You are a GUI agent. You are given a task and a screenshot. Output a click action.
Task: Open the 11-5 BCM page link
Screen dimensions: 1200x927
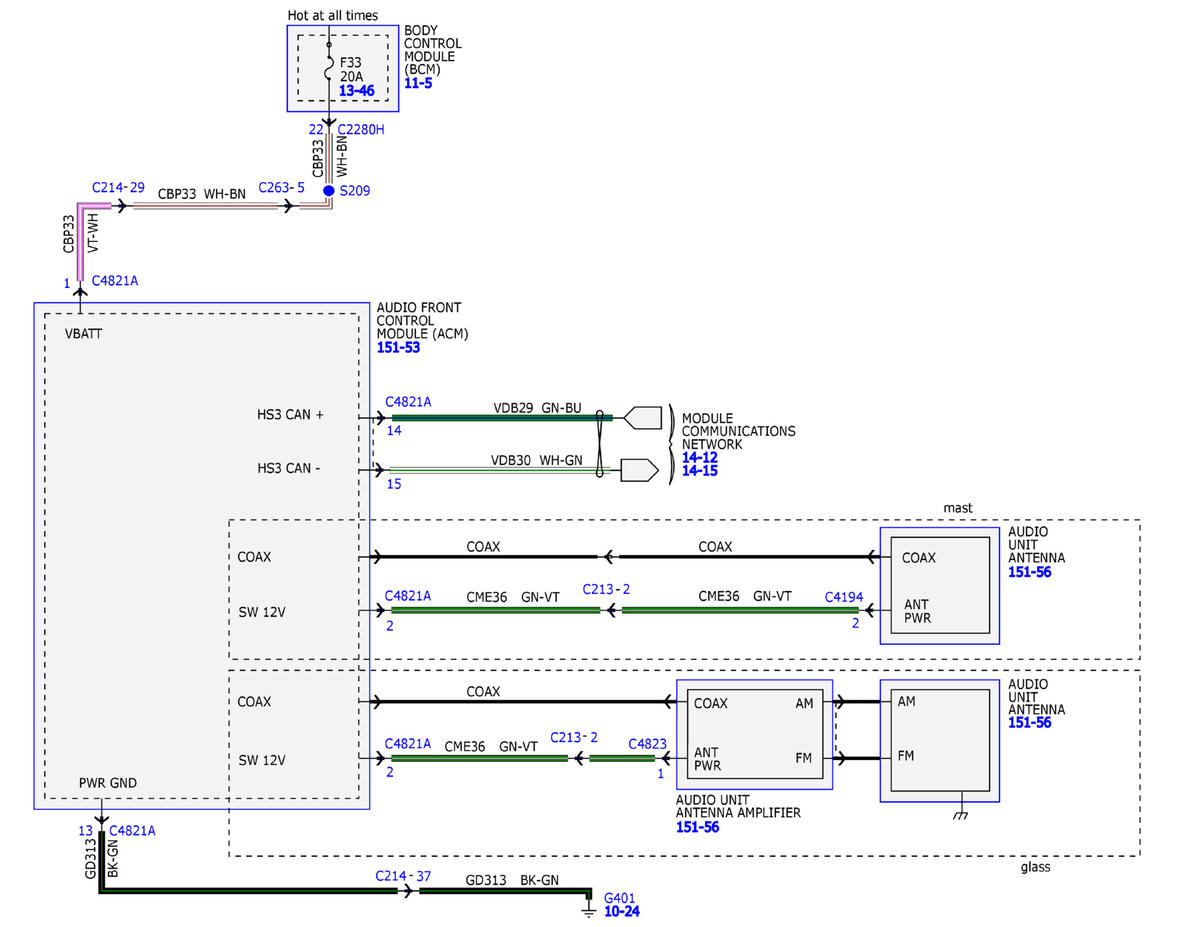[x=417, y=84]
